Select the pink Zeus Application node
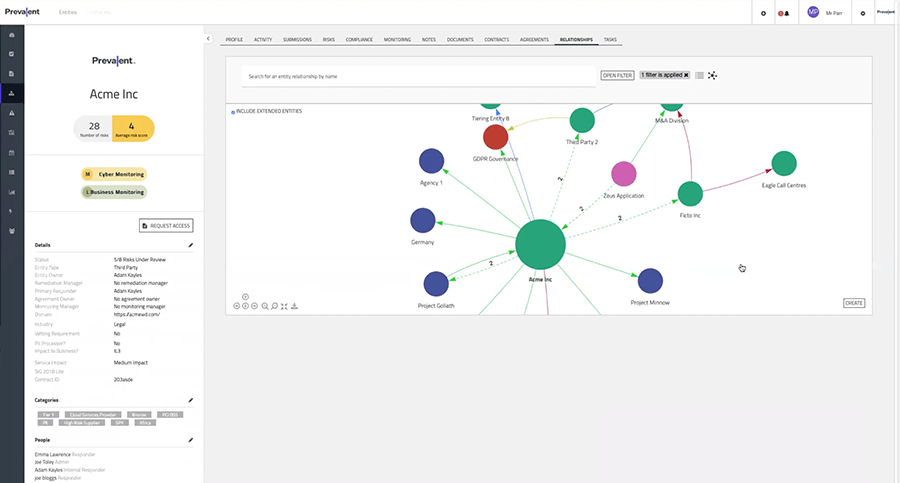900x483 pixels. pos(623,174)
